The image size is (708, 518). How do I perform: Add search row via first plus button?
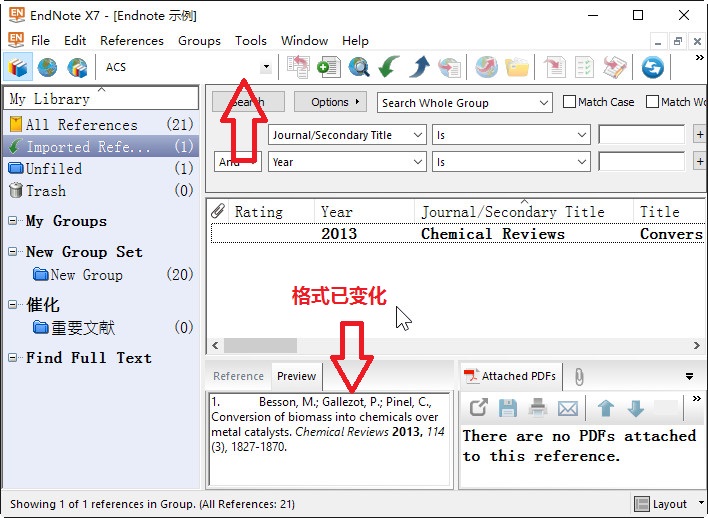coord(699,135)
